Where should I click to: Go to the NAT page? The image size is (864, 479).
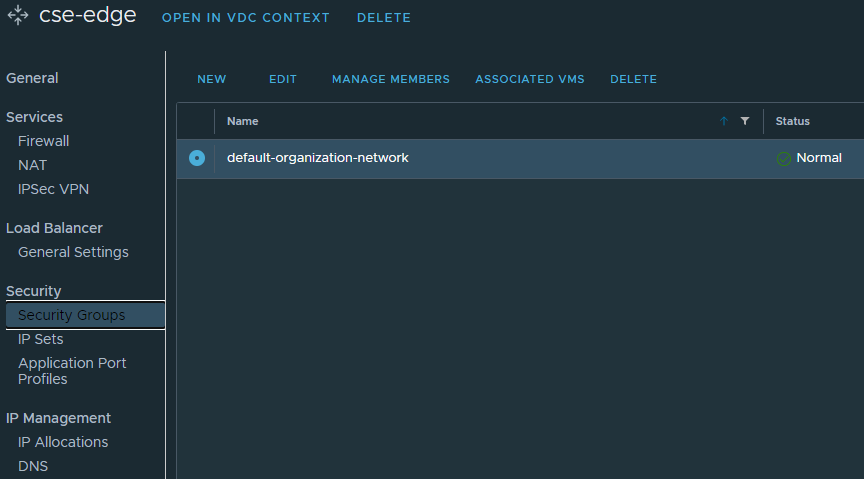coord(32,165)
